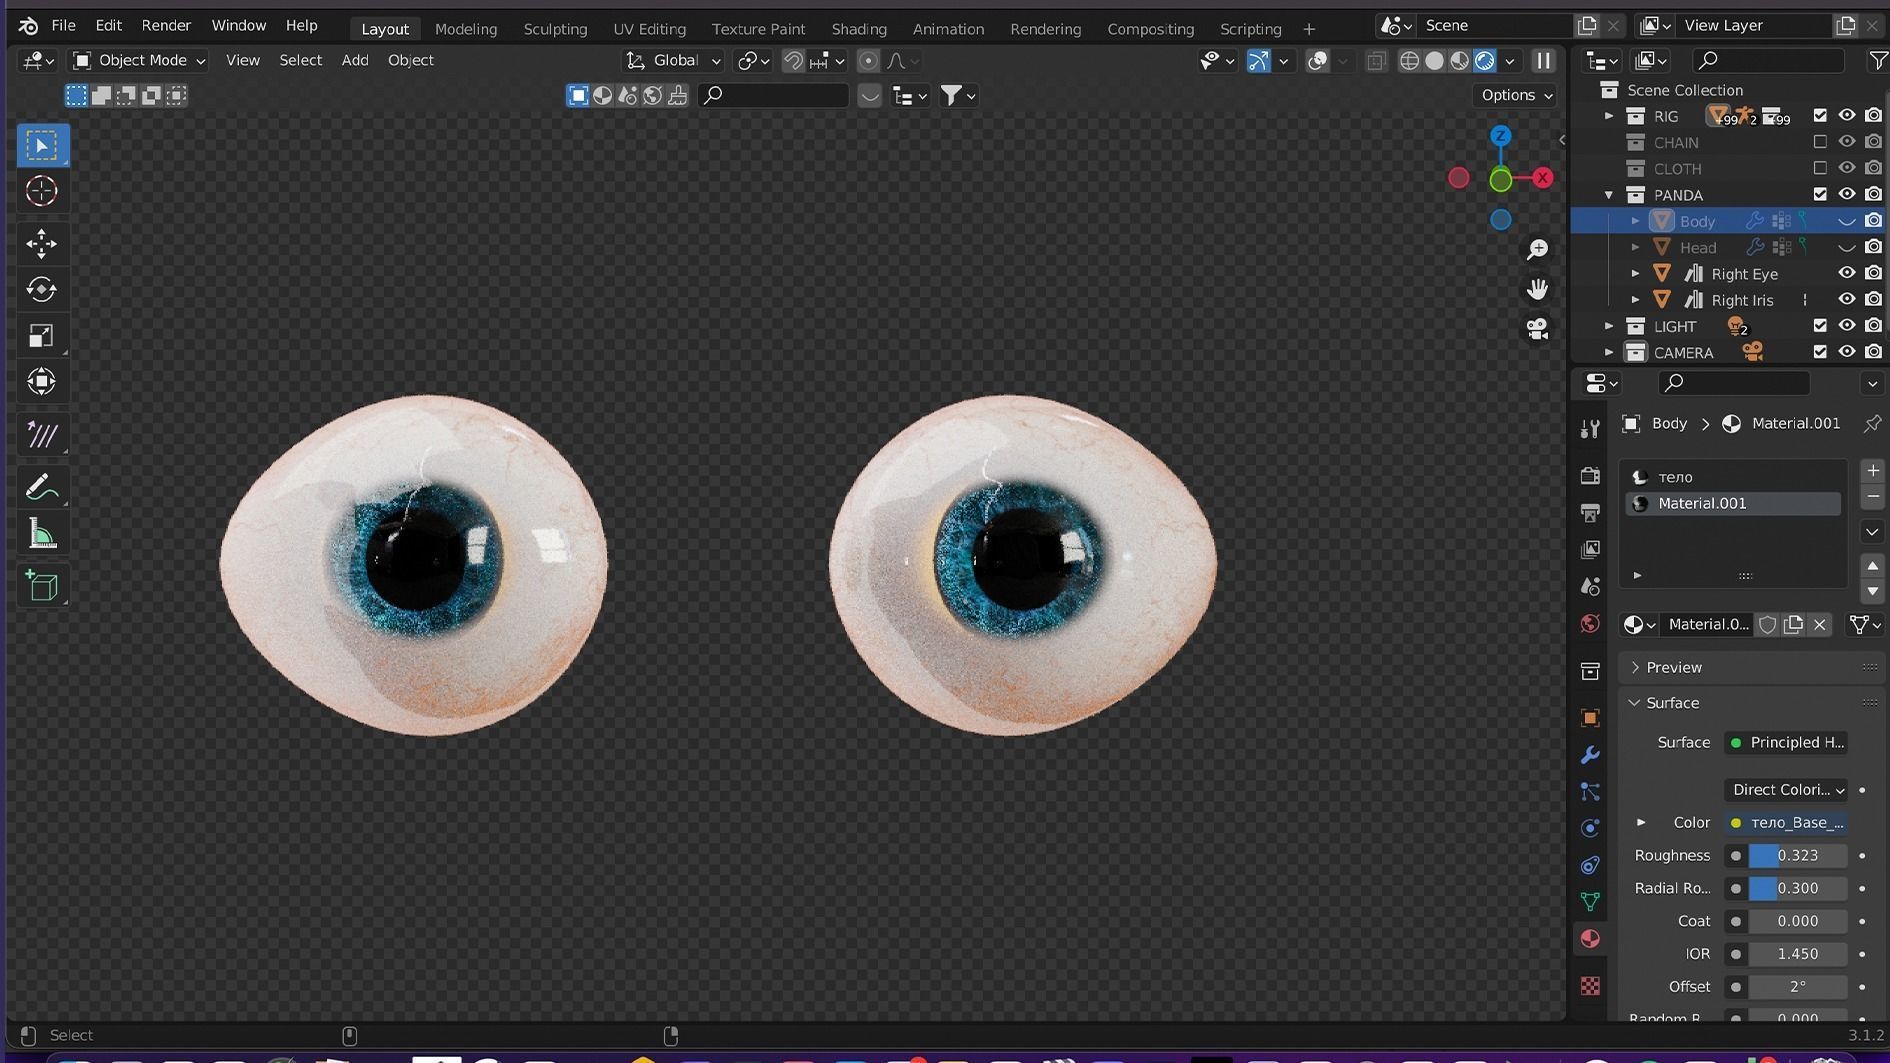
Task: Enable the CLOTH collection checkbox
Action: (1820, 168)
